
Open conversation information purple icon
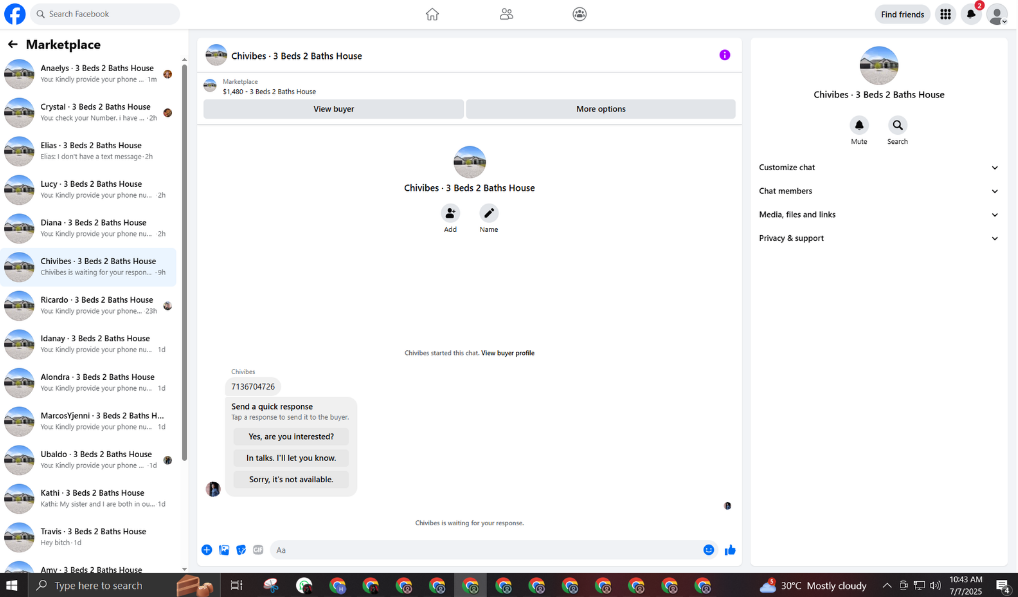pyautogui.click(x=725, y=55)
